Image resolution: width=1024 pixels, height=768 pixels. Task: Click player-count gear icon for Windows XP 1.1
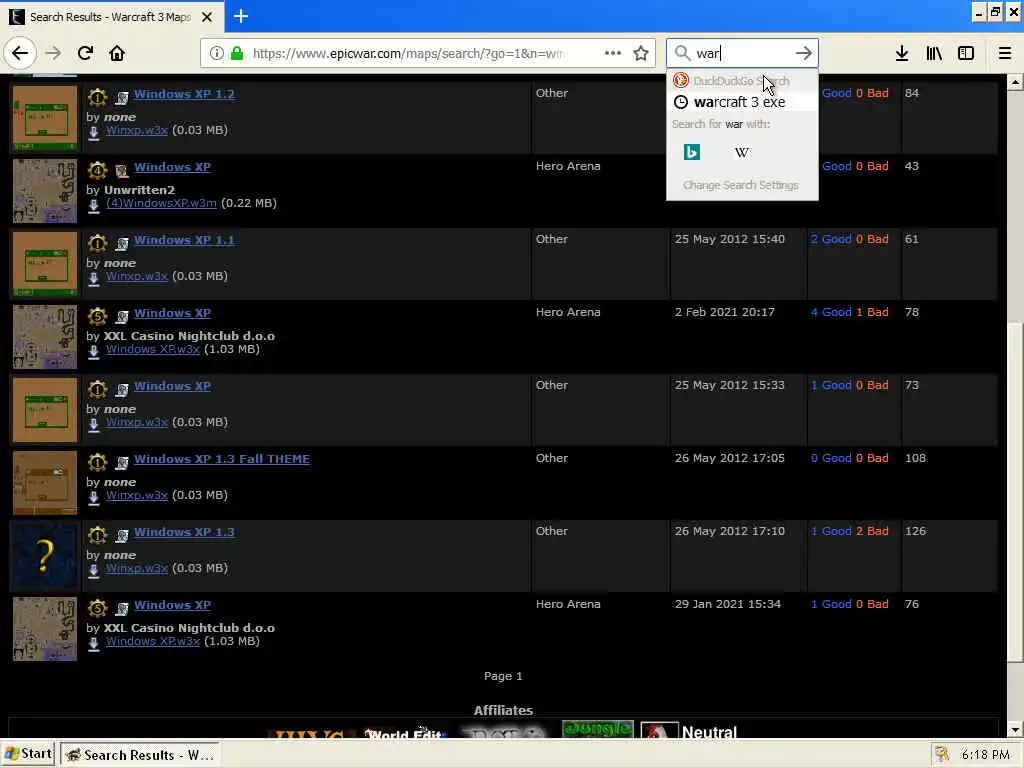97,243
